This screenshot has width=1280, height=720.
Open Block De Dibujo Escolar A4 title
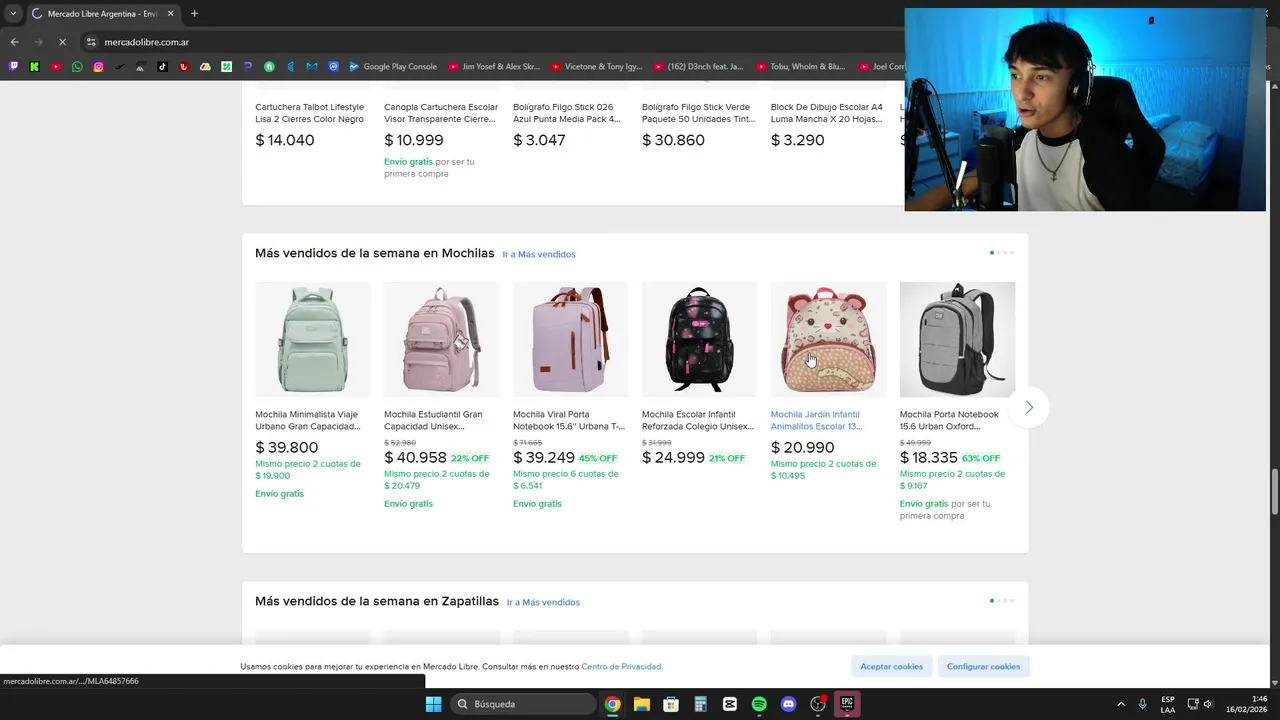[827, 113]
